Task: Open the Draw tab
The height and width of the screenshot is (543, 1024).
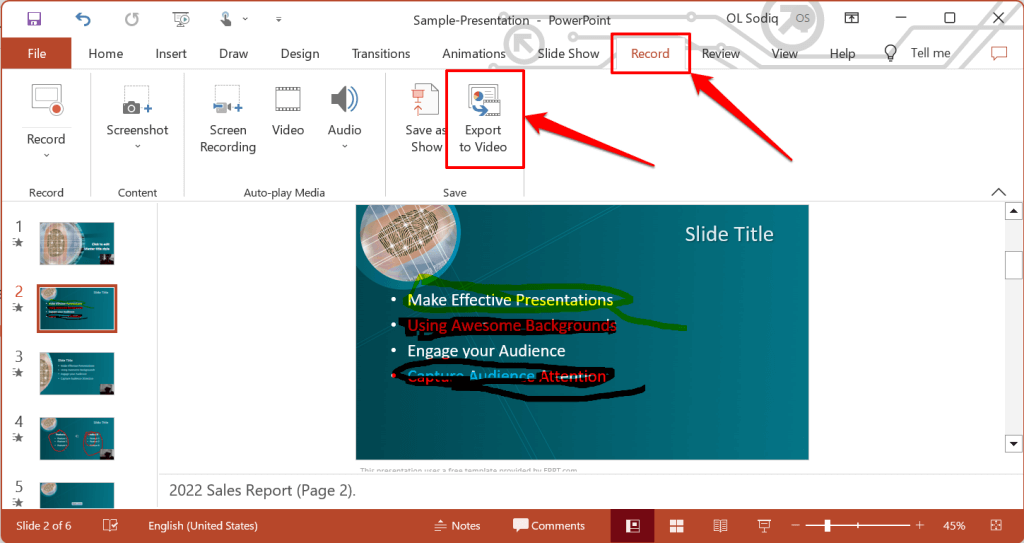Action: [233, 54]
